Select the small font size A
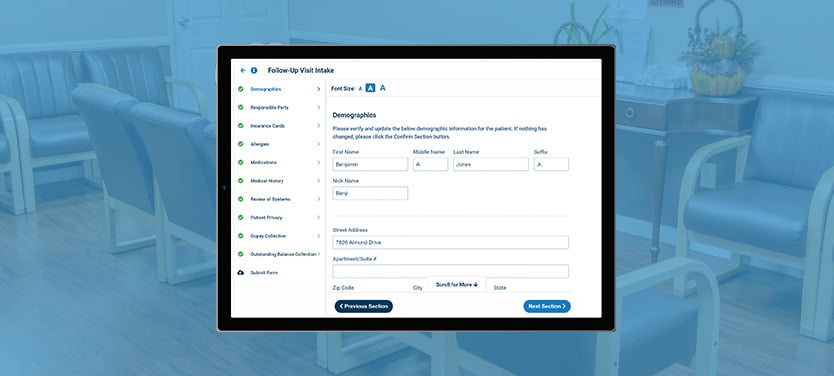834x376 pixels. 360,89
